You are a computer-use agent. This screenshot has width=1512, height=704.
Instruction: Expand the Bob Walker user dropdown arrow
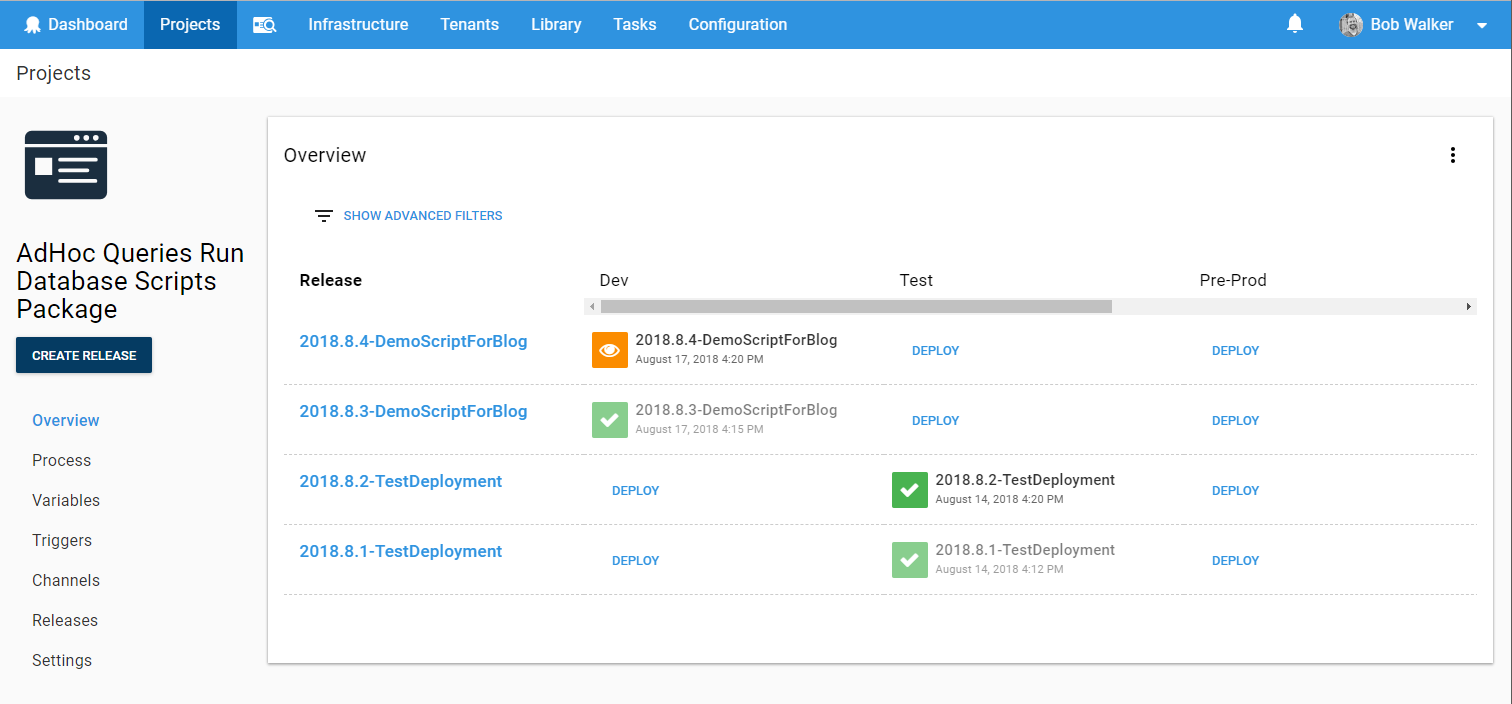pyautogui.click(x=1482, y=26)
